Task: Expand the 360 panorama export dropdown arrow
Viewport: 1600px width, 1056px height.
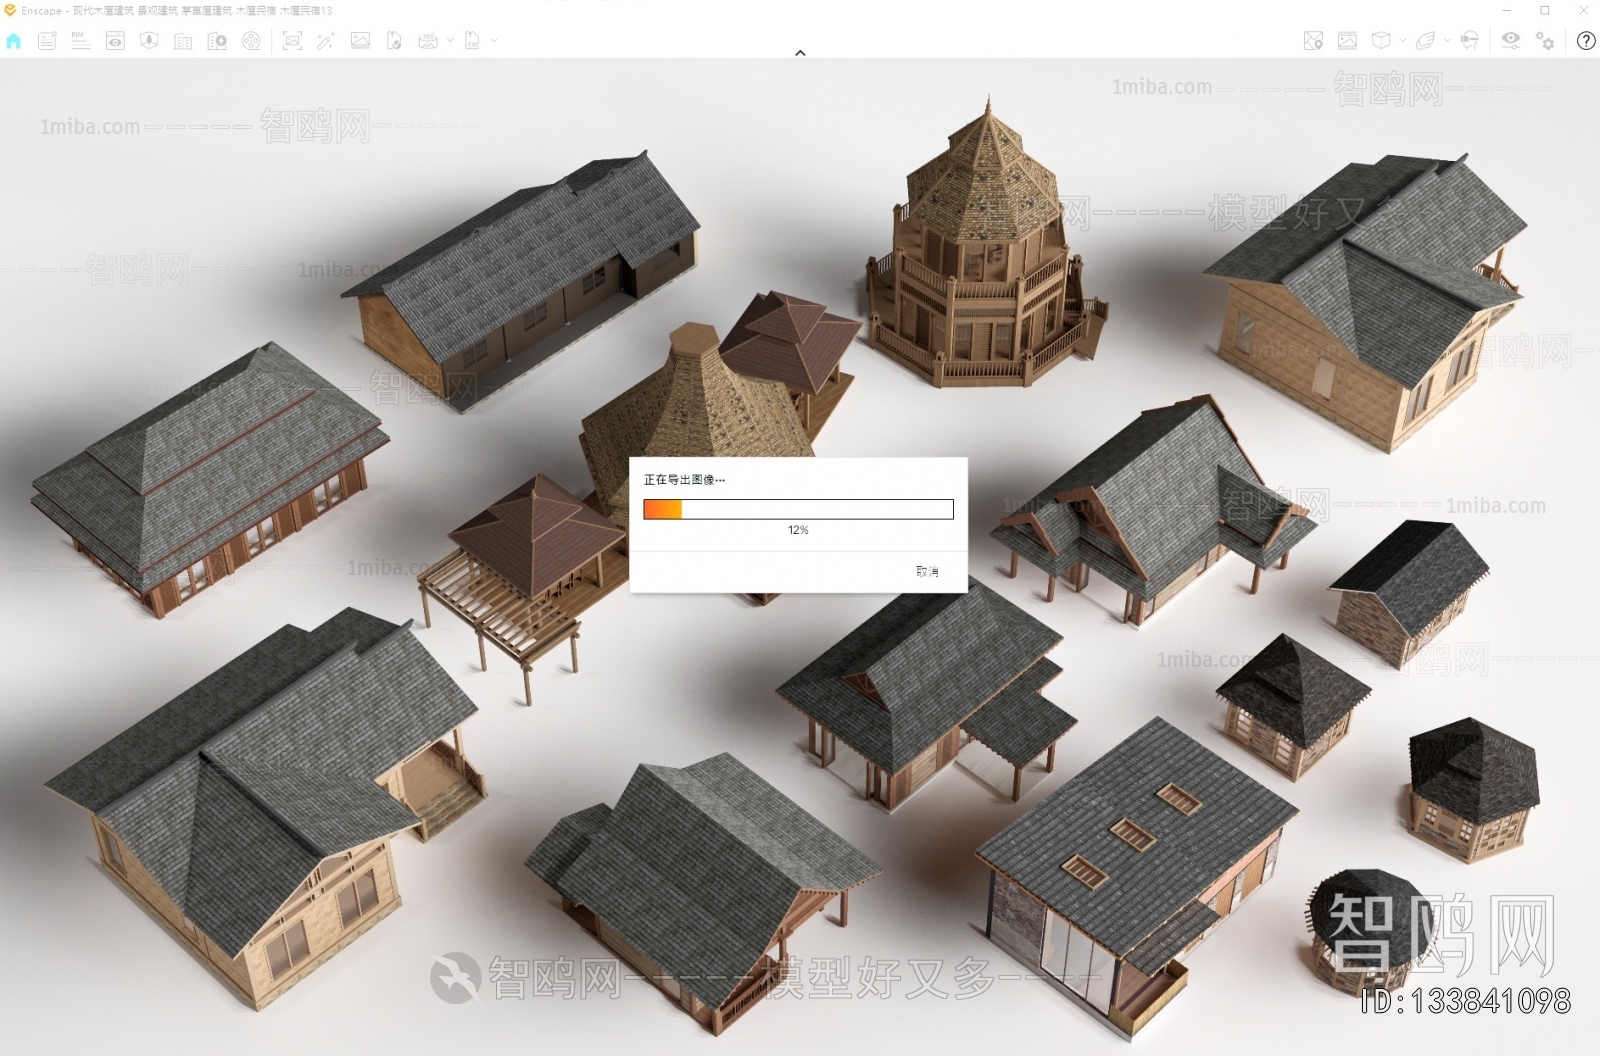Action: [x=450, y=41]
